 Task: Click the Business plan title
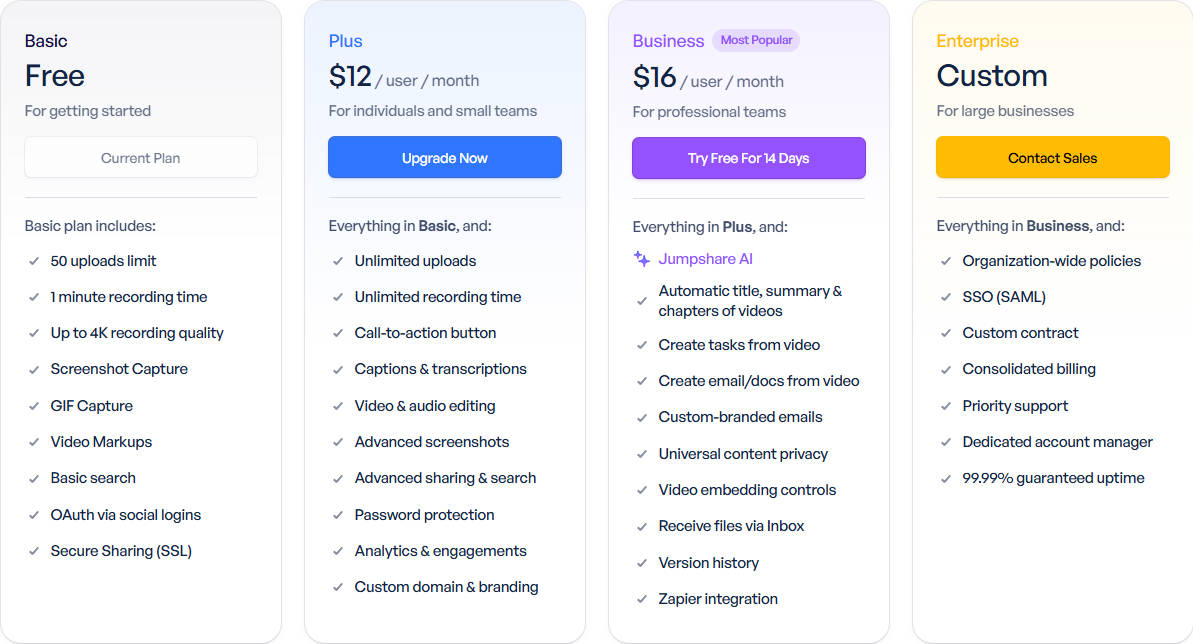tap(668, 41)
